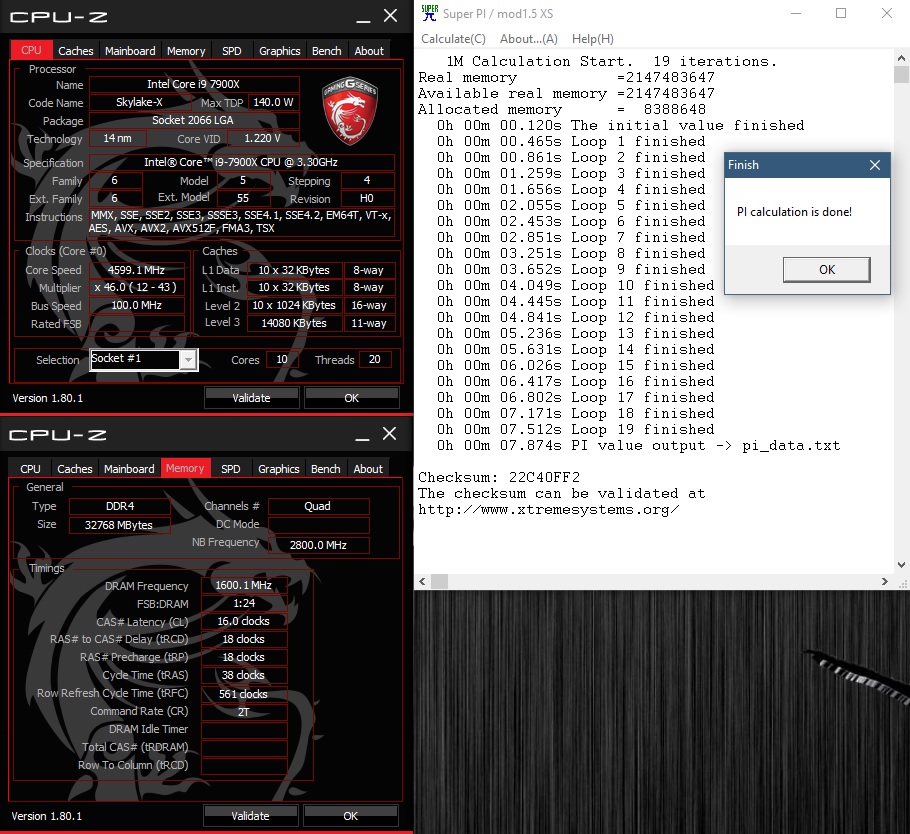
Task: Click the tRFC value 561 clocks
Action: [x=244, y=694]
